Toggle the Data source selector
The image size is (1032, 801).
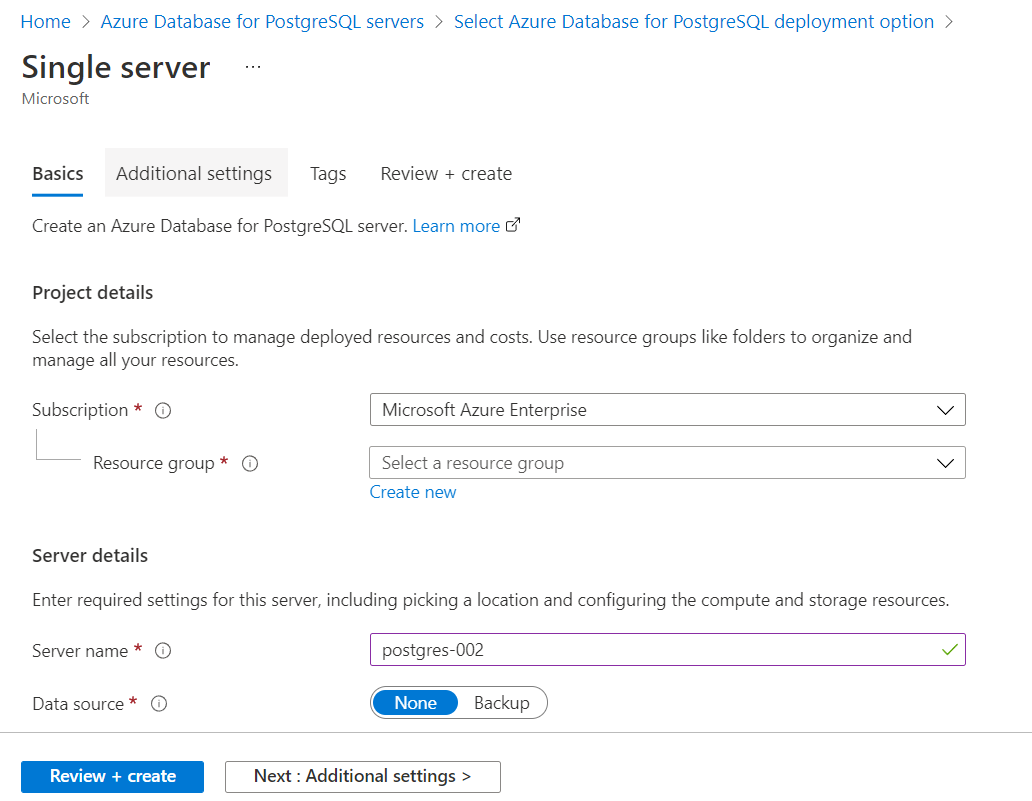click(x=459, y=702)
